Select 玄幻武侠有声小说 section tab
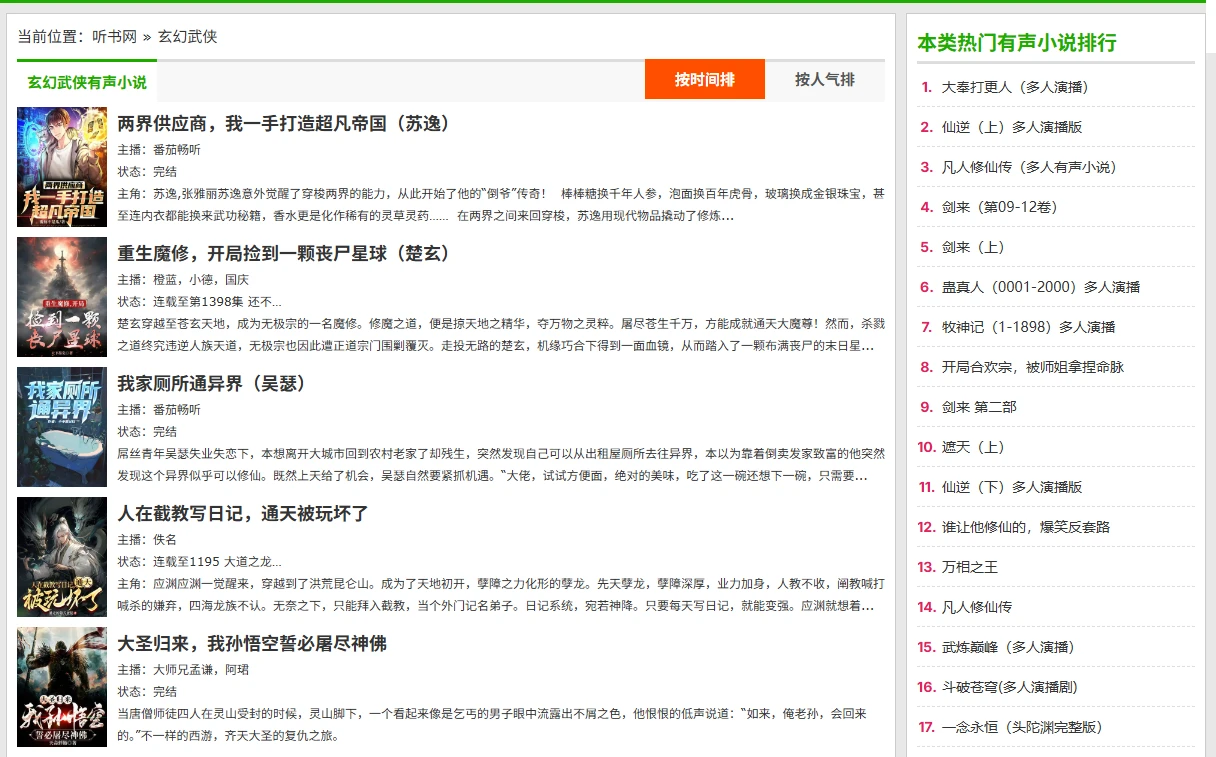This screenshot has height=757, width=1216. 87,82
